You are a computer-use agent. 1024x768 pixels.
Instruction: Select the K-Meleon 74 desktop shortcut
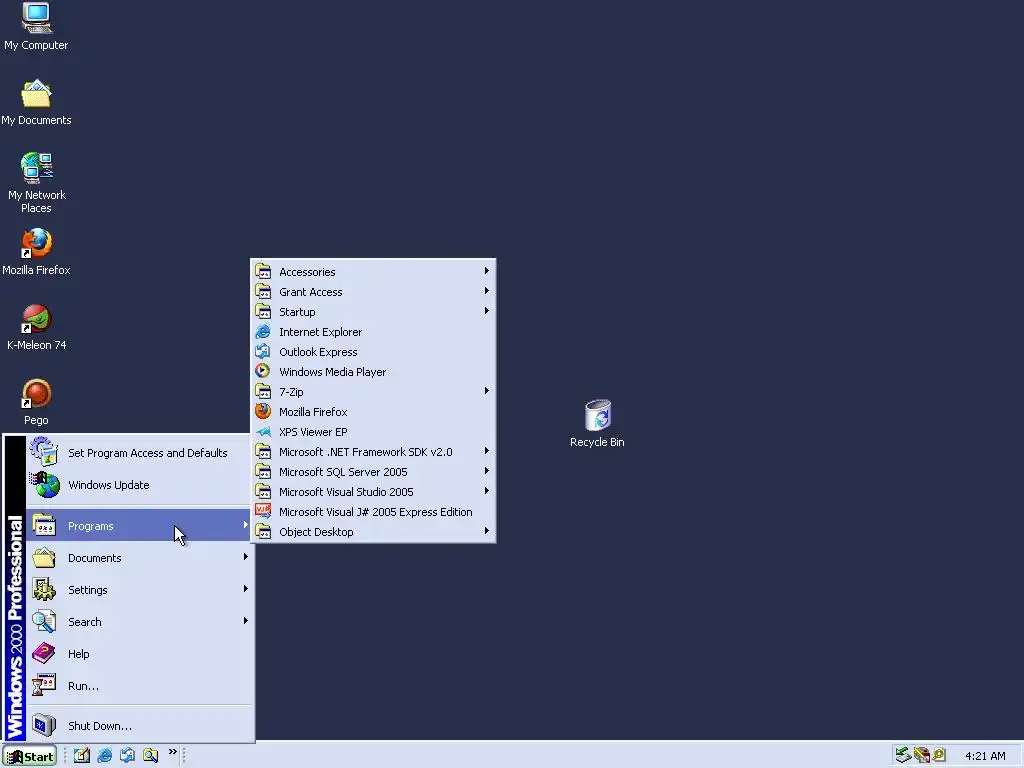click(x=36, y=327)
